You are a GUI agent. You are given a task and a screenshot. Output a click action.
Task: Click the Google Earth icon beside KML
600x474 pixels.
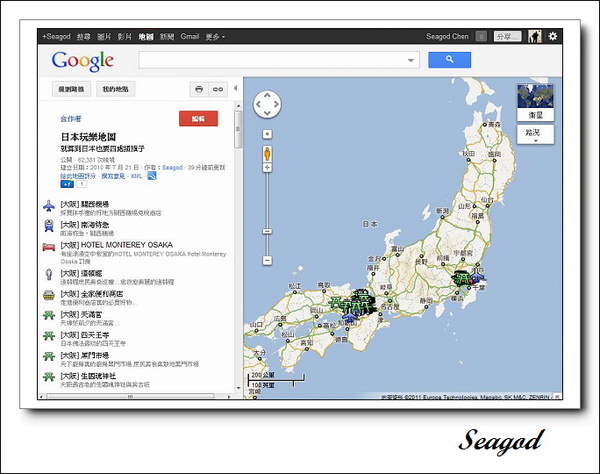coord(152,176)
